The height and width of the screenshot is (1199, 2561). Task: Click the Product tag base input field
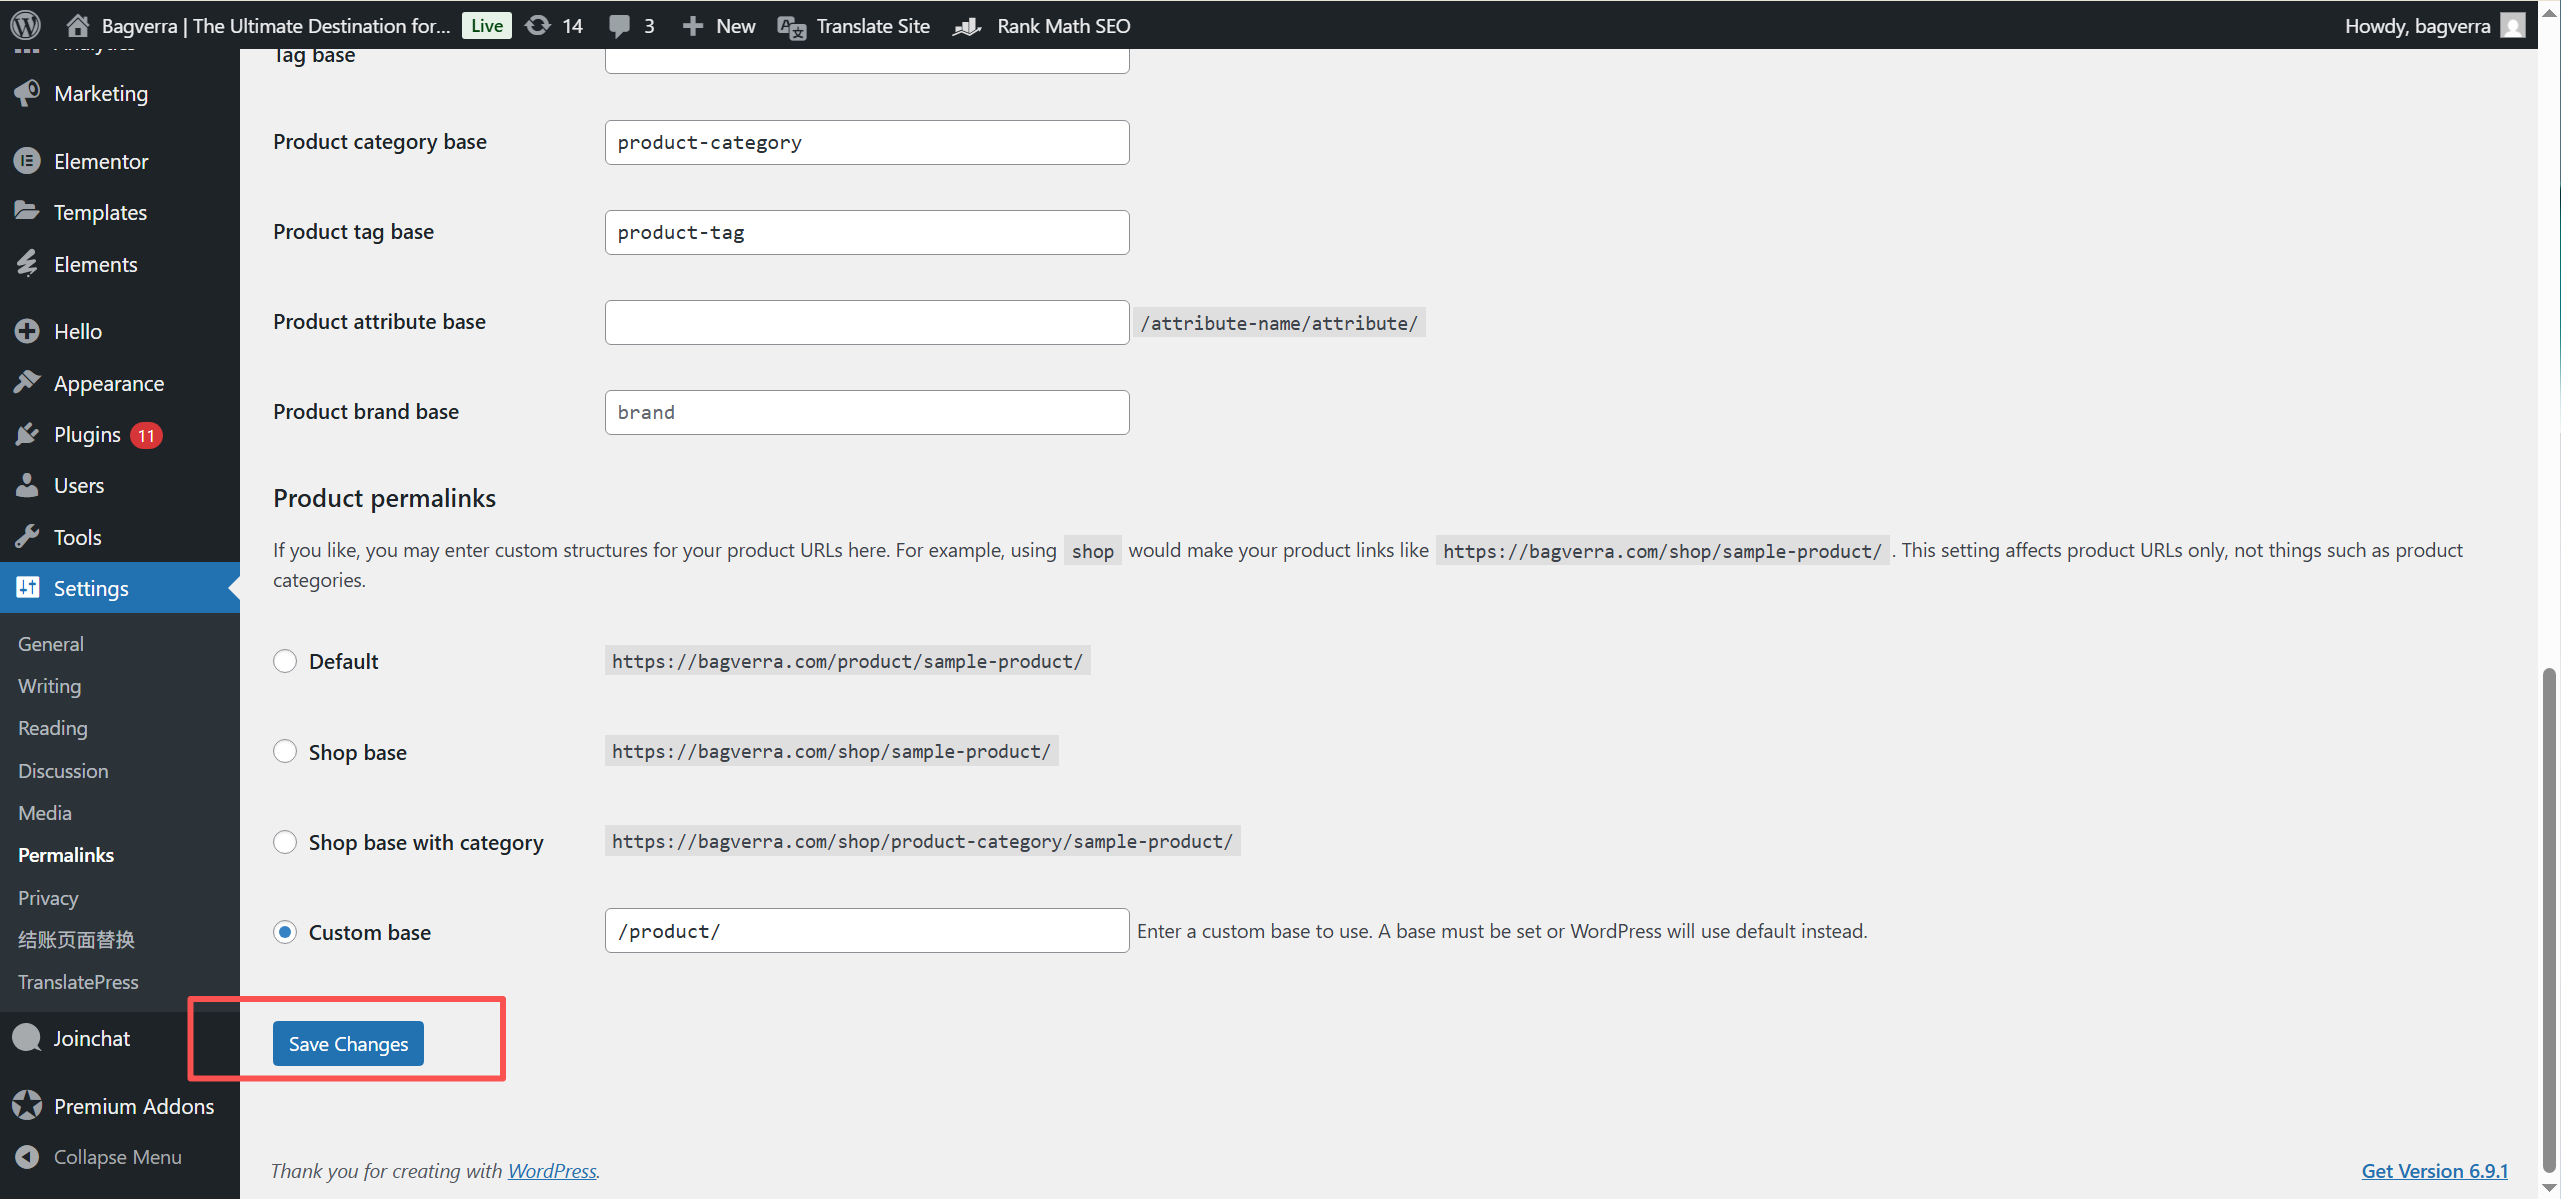(866, 231)
